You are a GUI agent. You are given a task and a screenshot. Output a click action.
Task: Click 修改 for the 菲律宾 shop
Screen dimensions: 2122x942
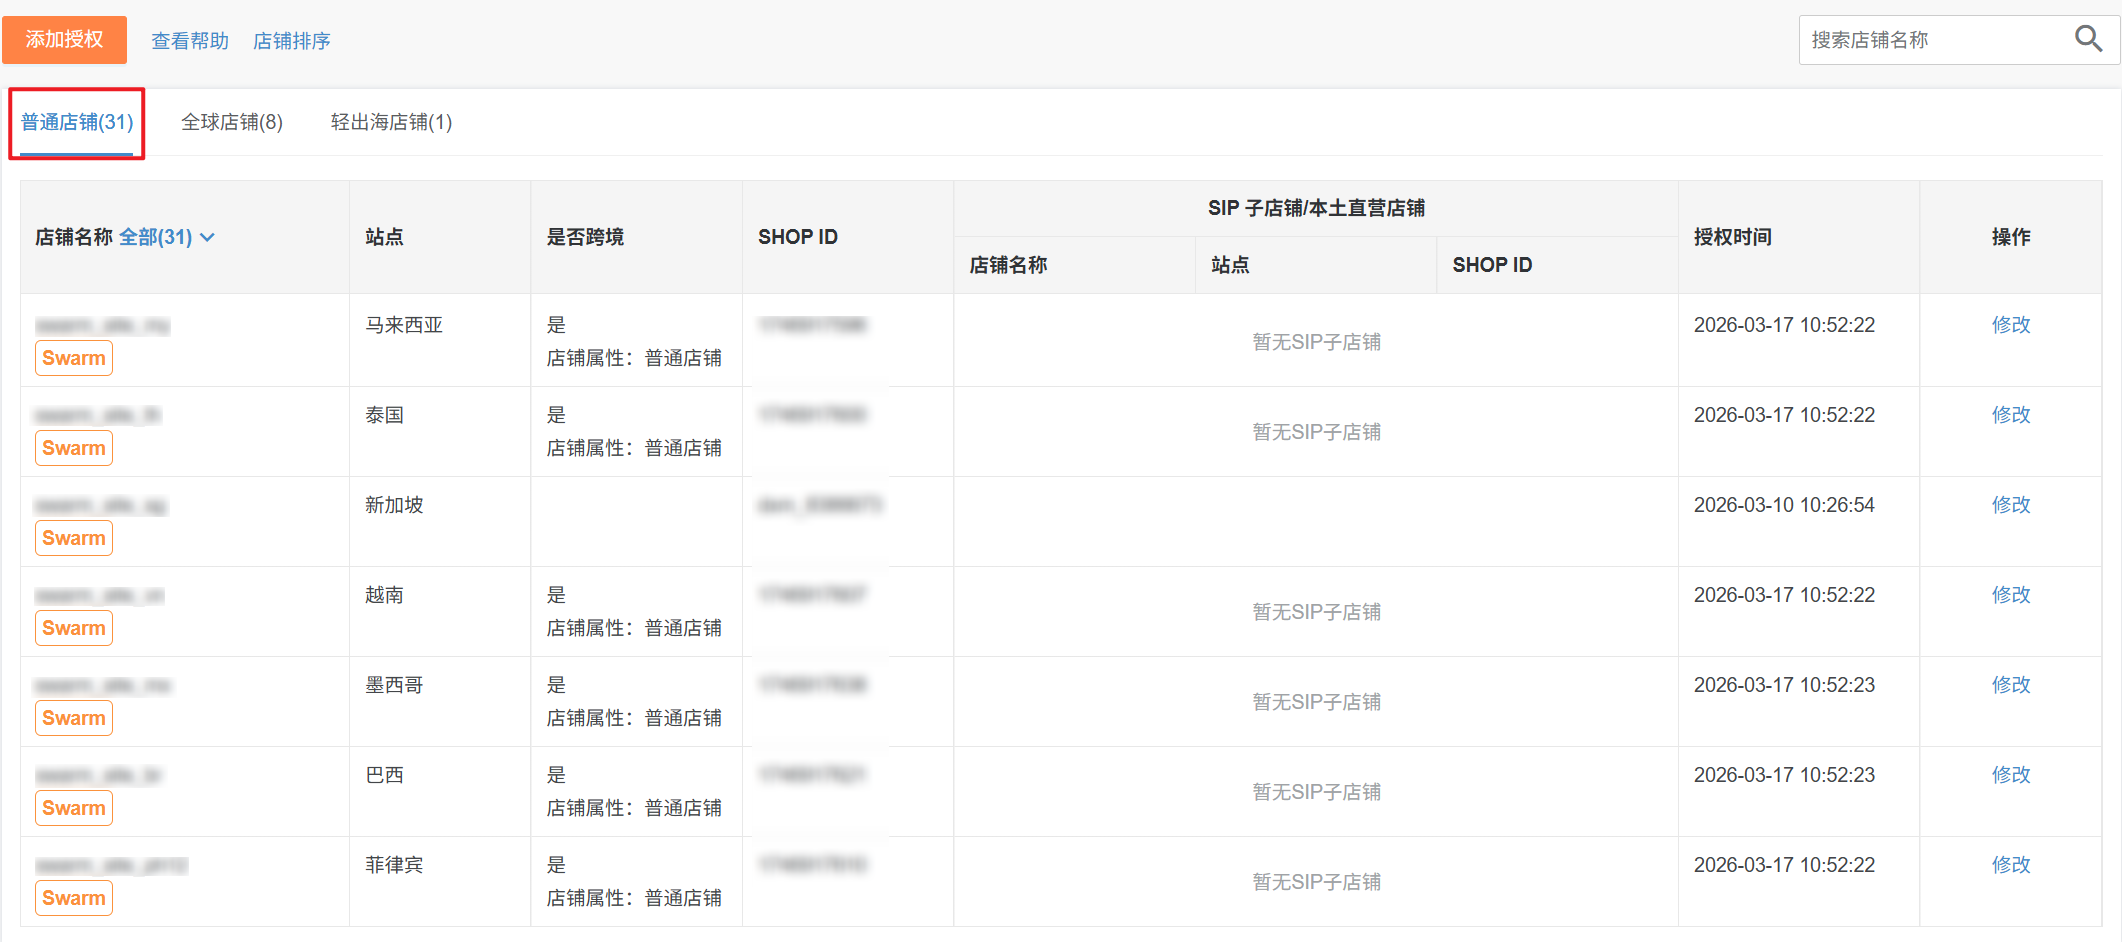point(2010,865)
